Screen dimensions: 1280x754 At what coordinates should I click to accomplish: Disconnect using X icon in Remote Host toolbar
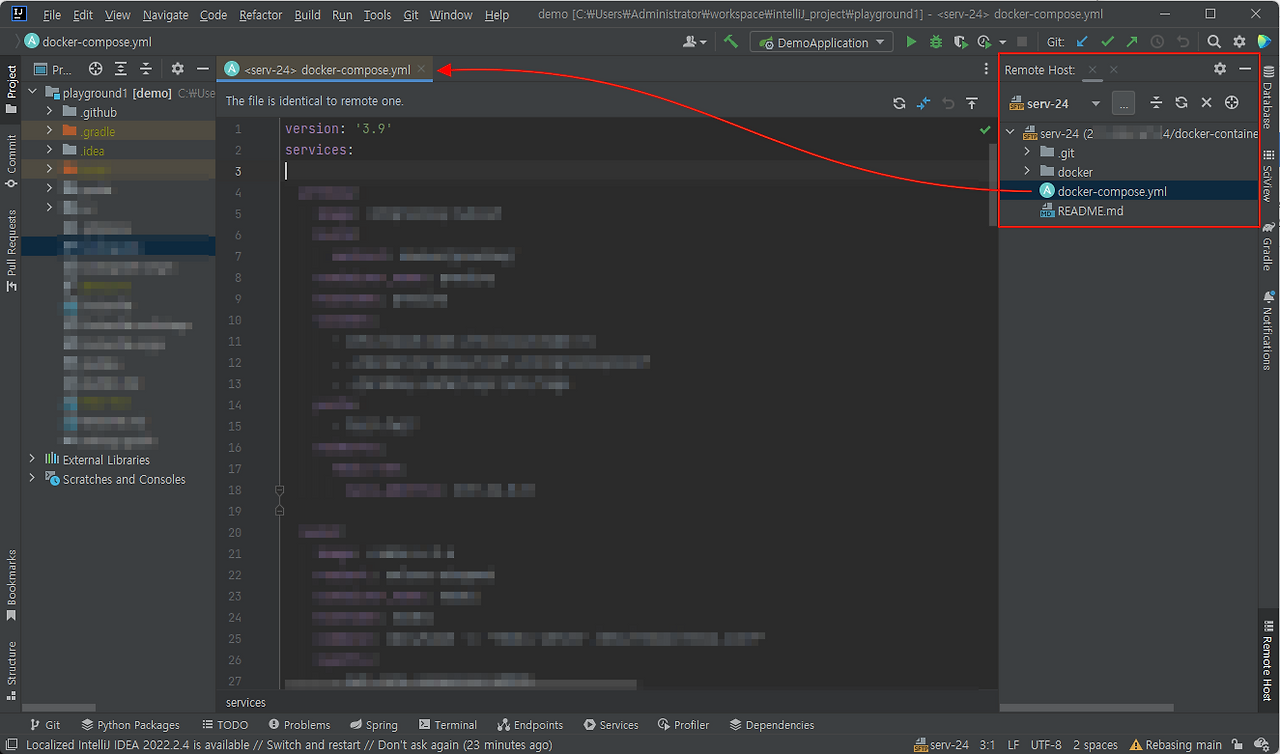pos(1206,103)
